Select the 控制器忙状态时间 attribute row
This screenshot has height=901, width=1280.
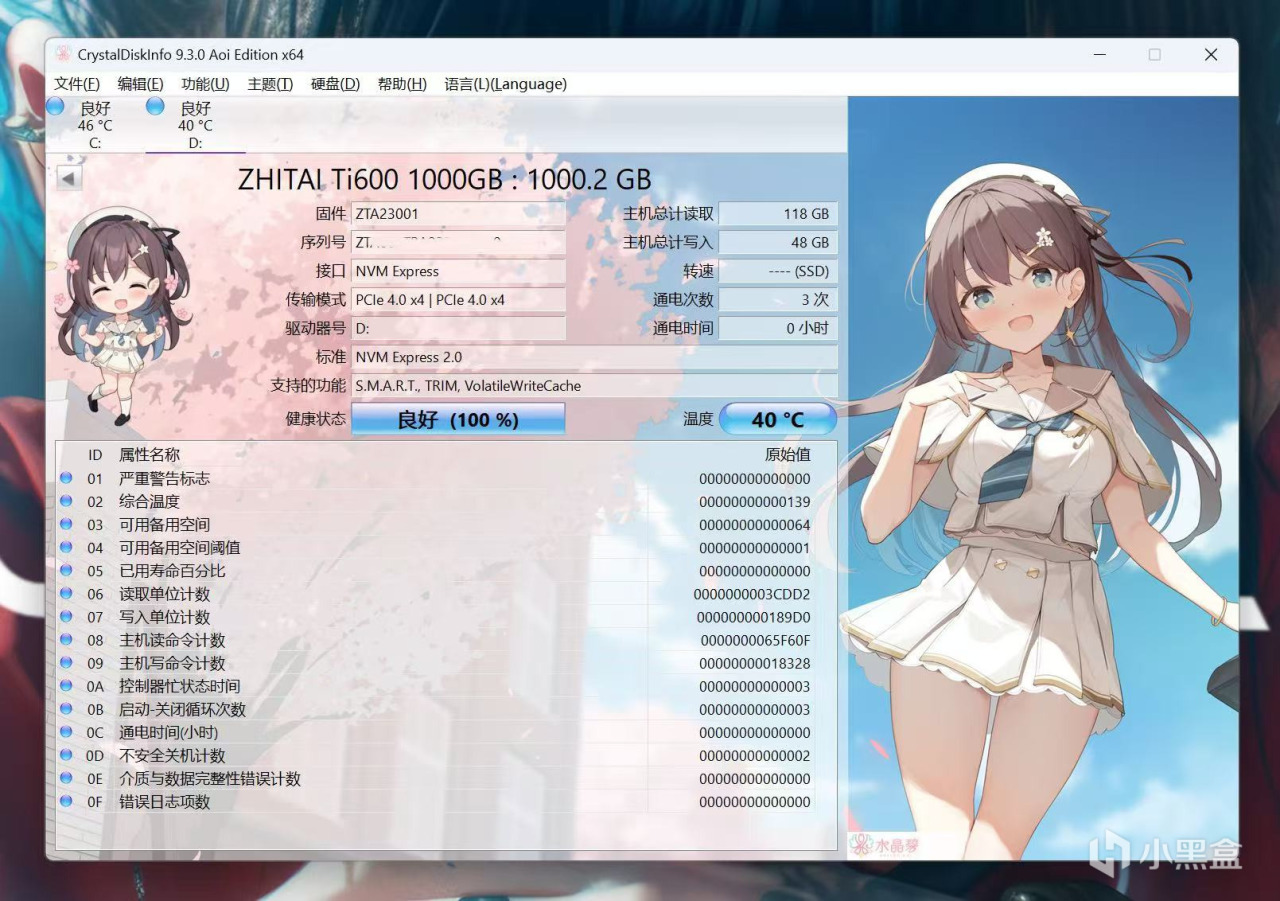436,687
